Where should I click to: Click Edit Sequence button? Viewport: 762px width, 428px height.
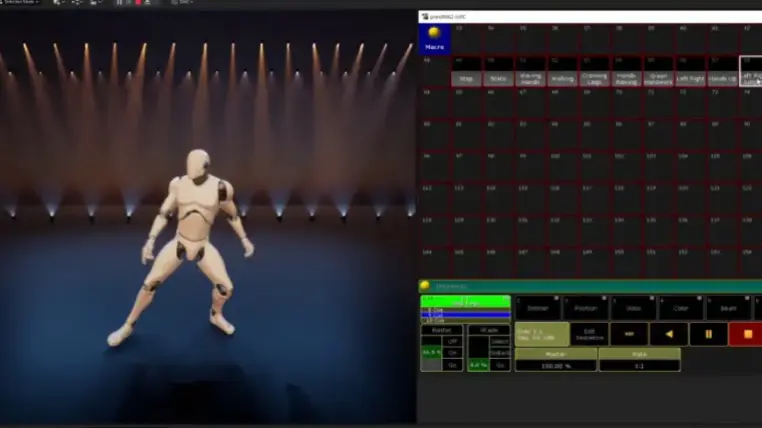click(589, 335)
